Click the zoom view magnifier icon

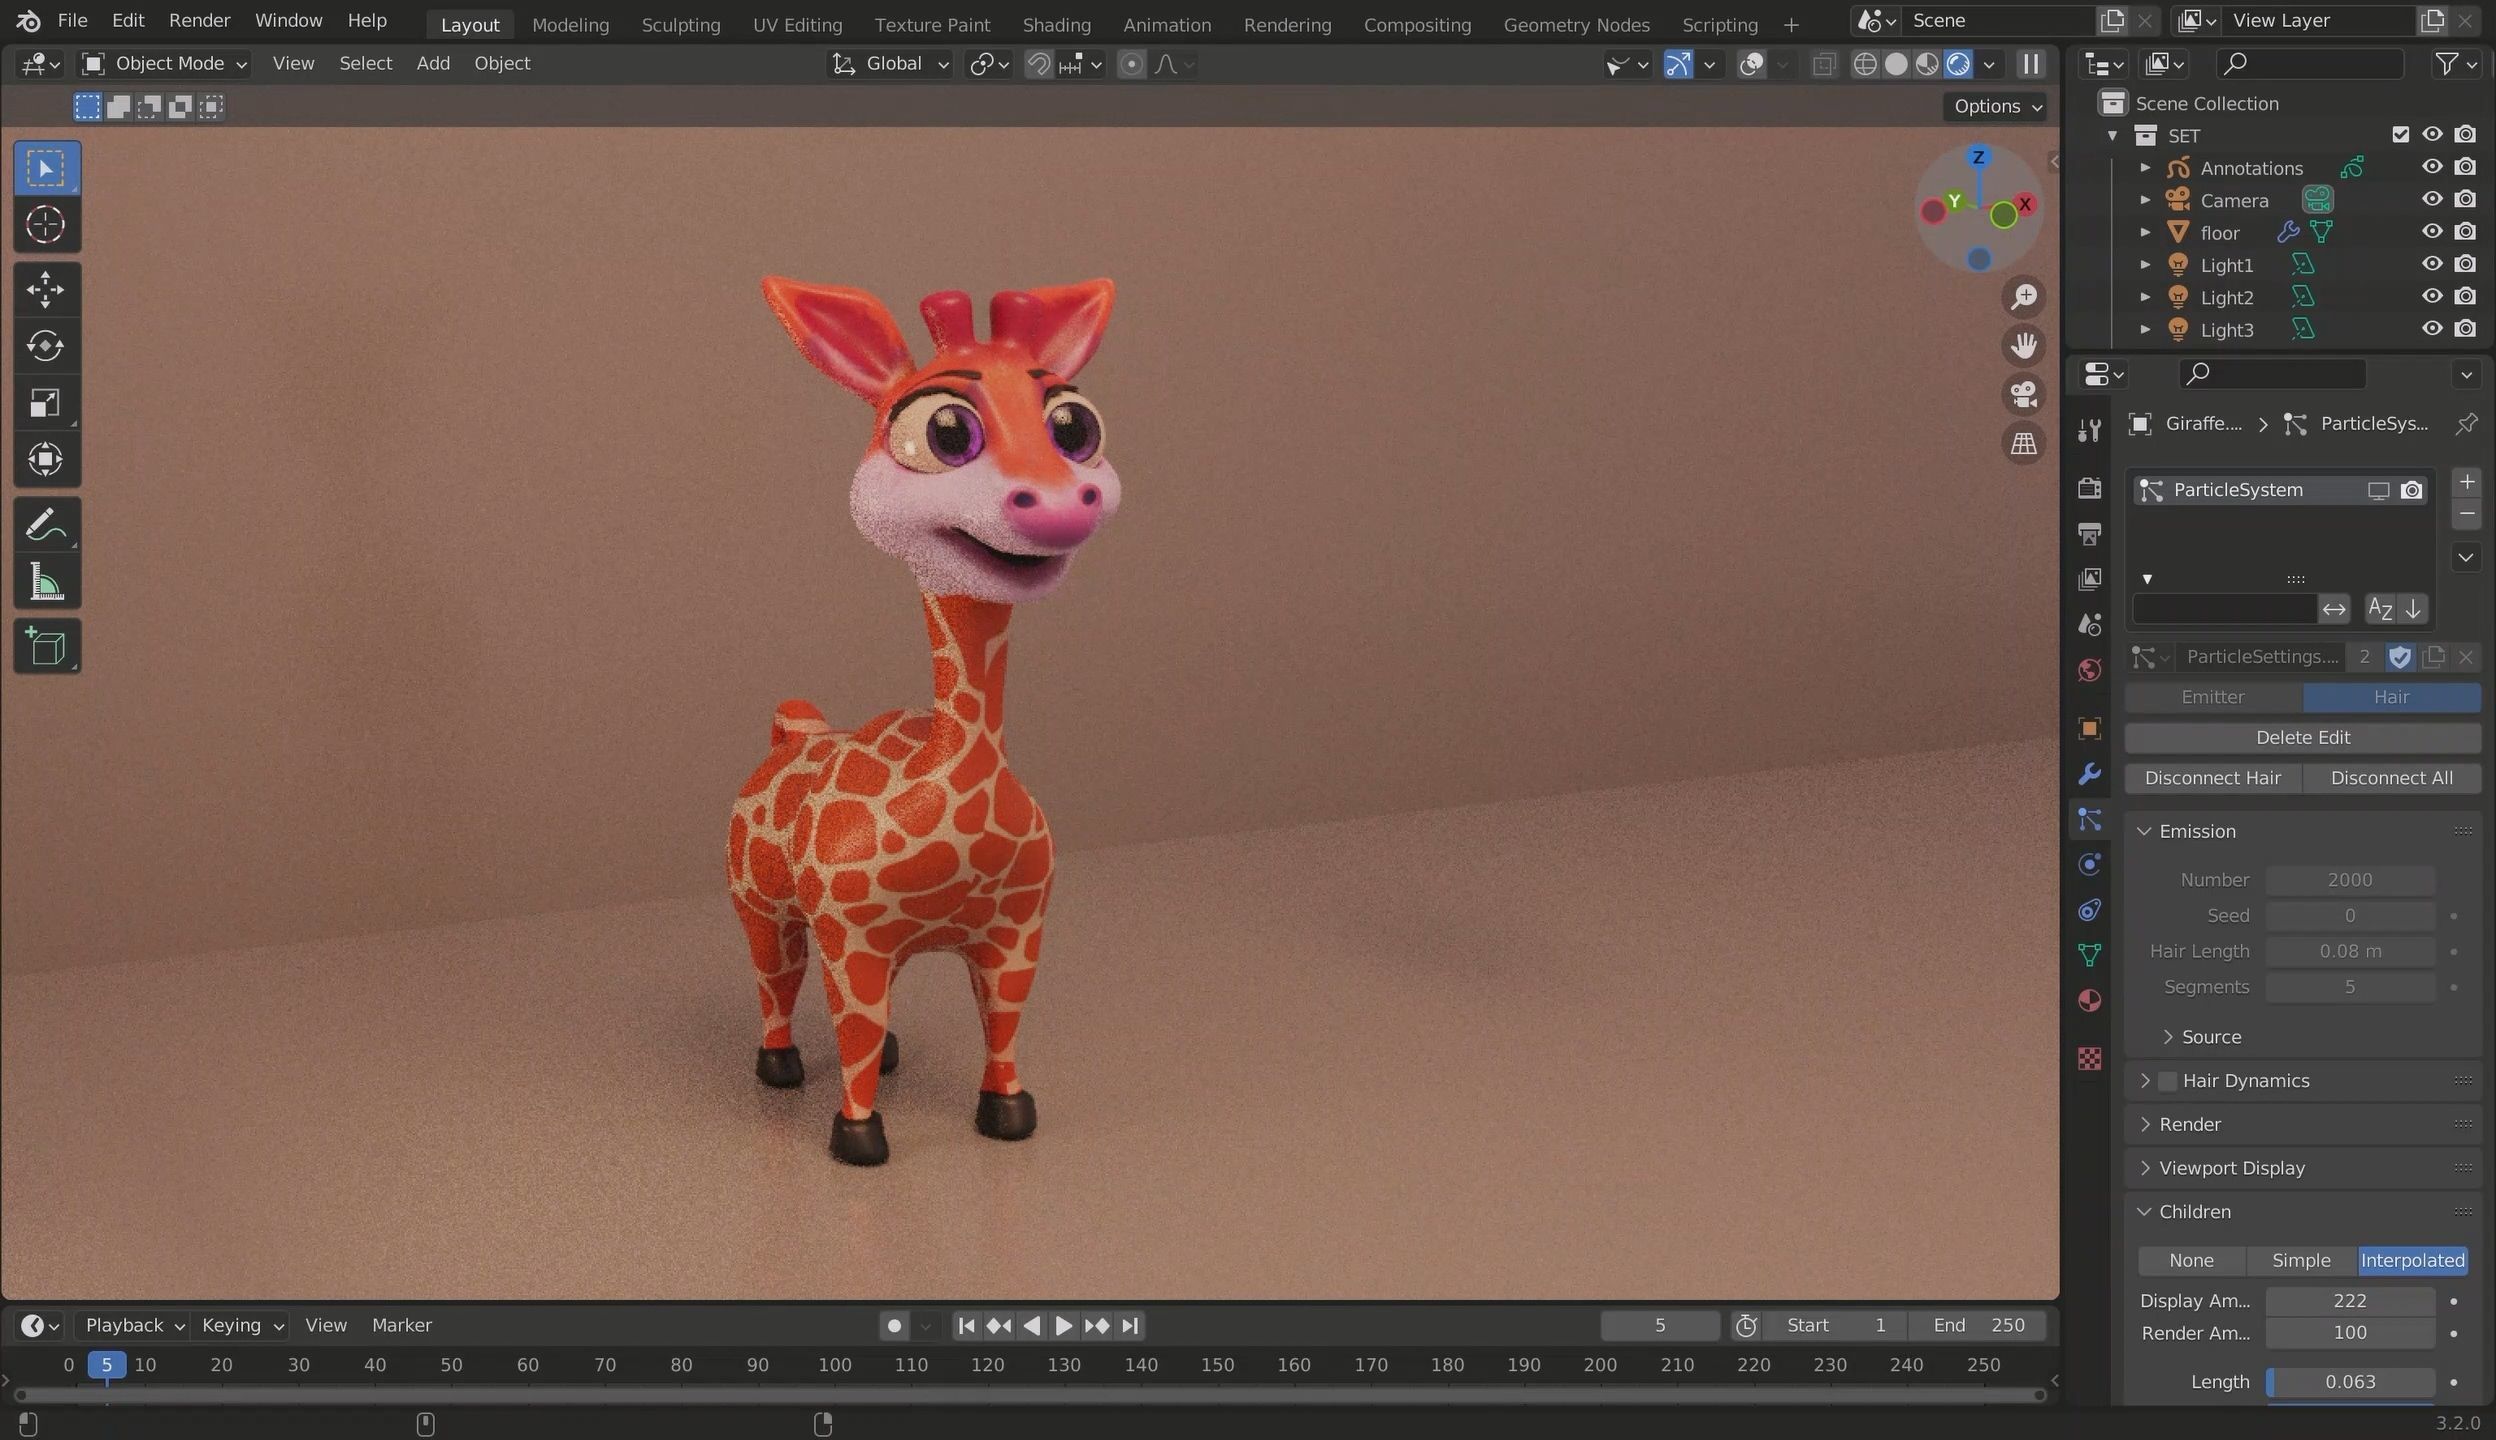(x=2024, y=297)
